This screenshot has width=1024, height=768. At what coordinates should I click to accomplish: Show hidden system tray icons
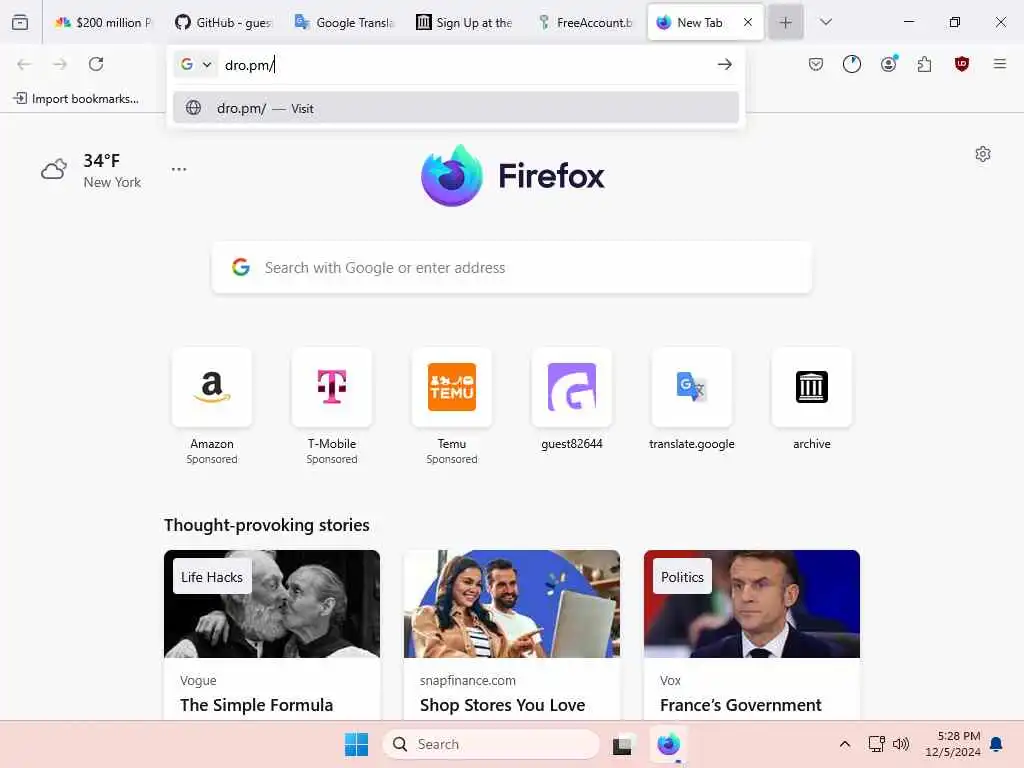[x=844, y=744]
